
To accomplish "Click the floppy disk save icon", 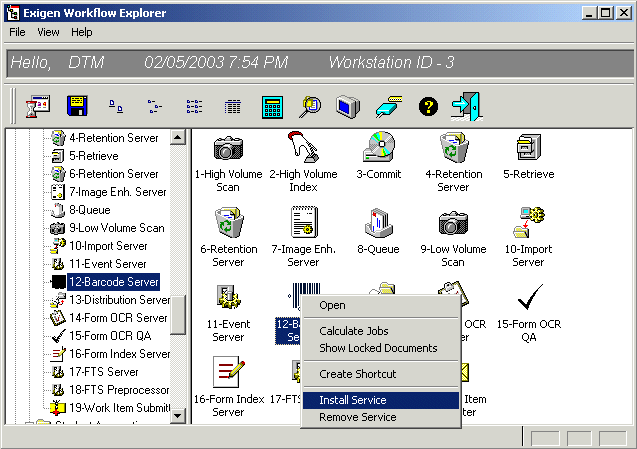I will point(77,106).
